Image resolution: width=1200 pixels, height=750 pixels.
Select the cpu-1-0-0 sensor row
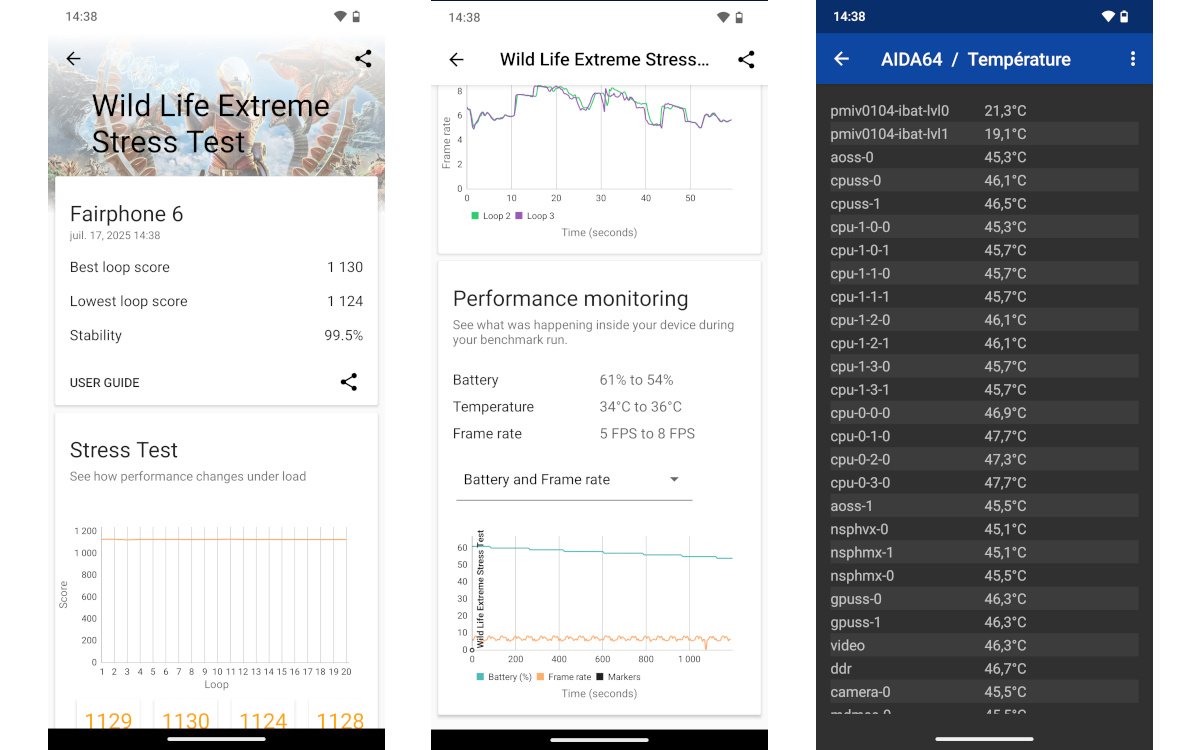[984, 227]
